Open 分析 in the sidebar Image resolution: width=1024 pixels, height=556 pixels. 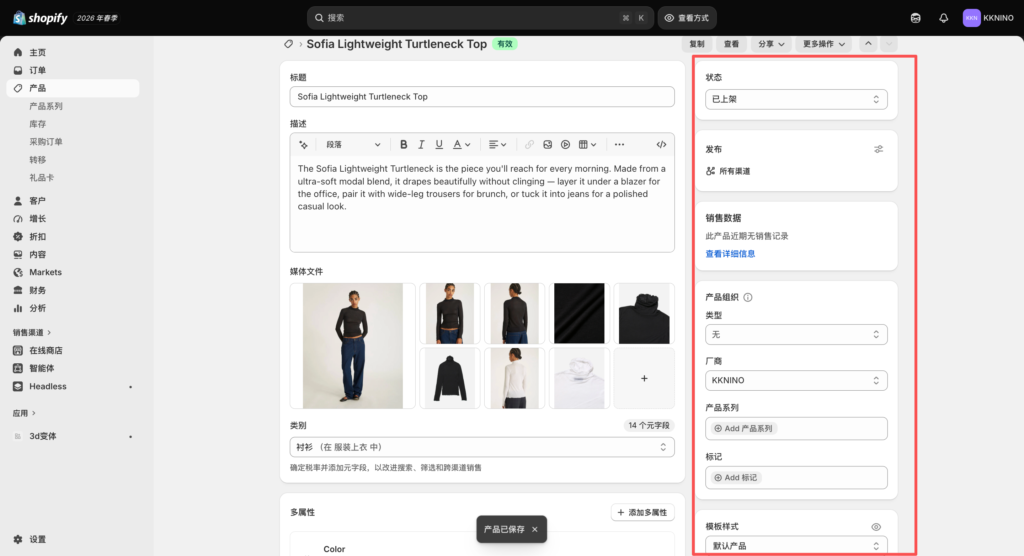[x=72, y=308]
